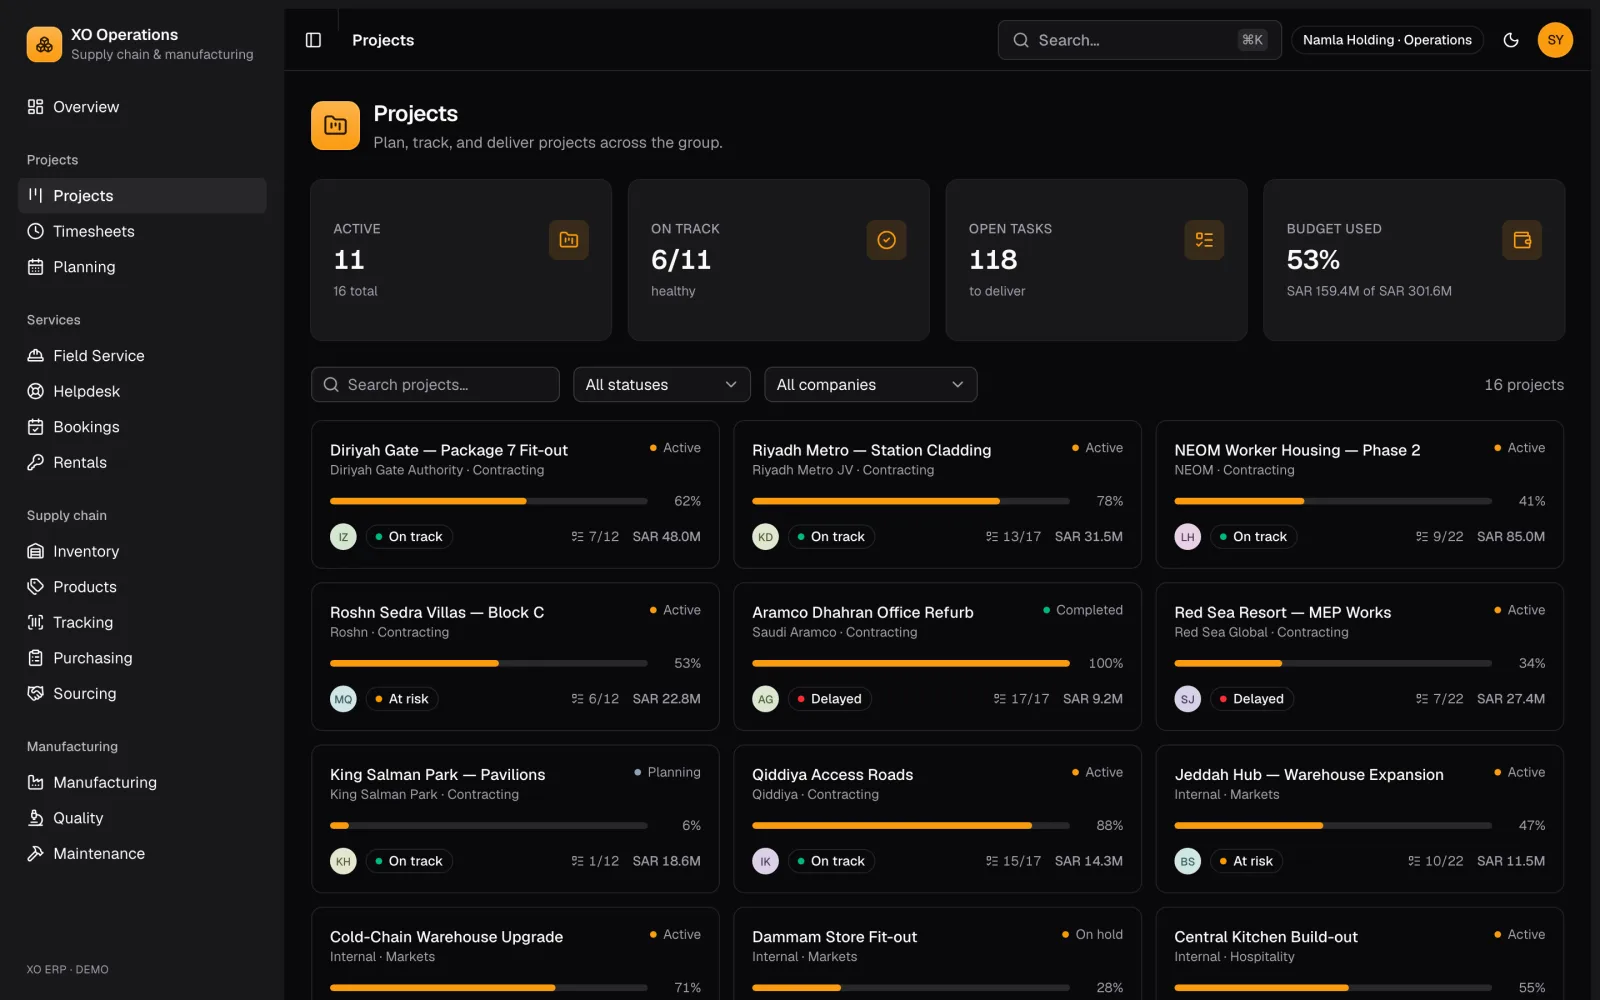
Task: Click the On Track checkmark icon
Action: coord(886,240)
